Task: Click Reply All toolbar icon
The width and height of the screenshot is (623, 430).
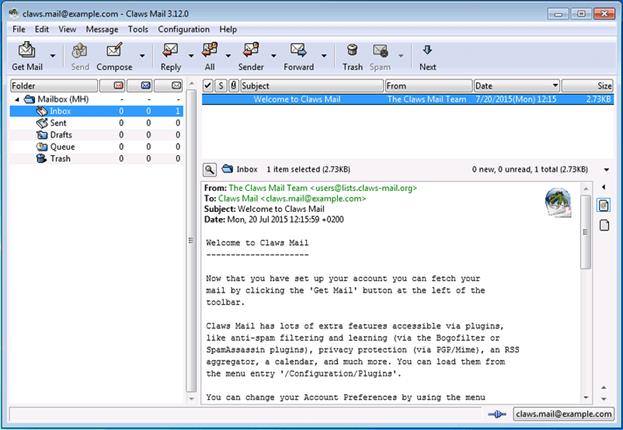Action: pyautogui.click(x=210, y=56)
